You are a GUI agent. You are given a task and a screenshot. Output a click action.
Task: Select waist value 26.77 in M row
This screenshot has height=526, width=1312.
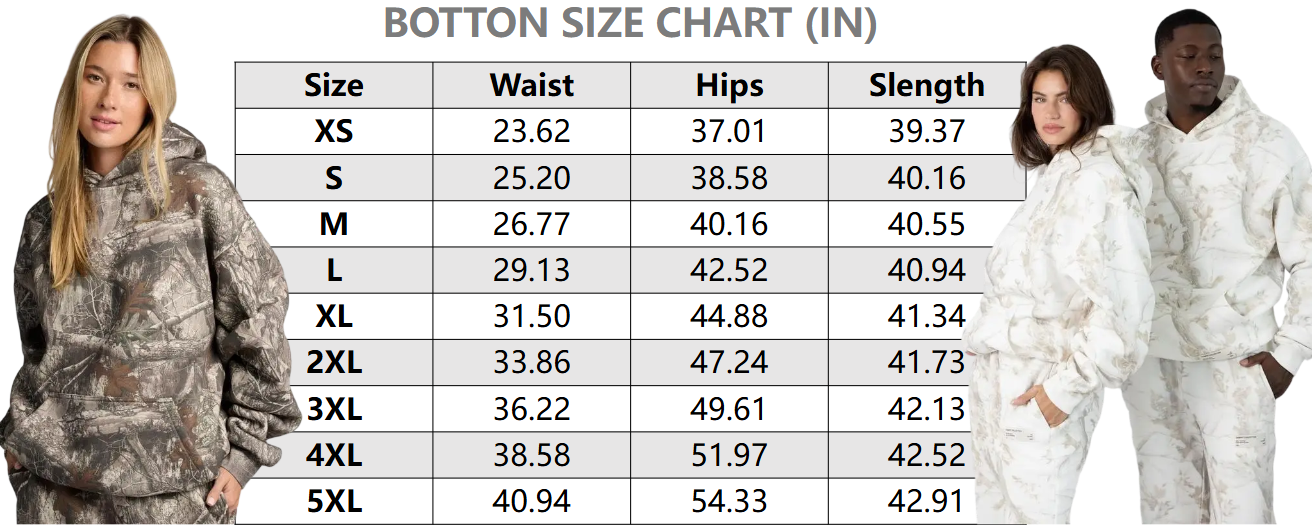click(x=531, y=224)
